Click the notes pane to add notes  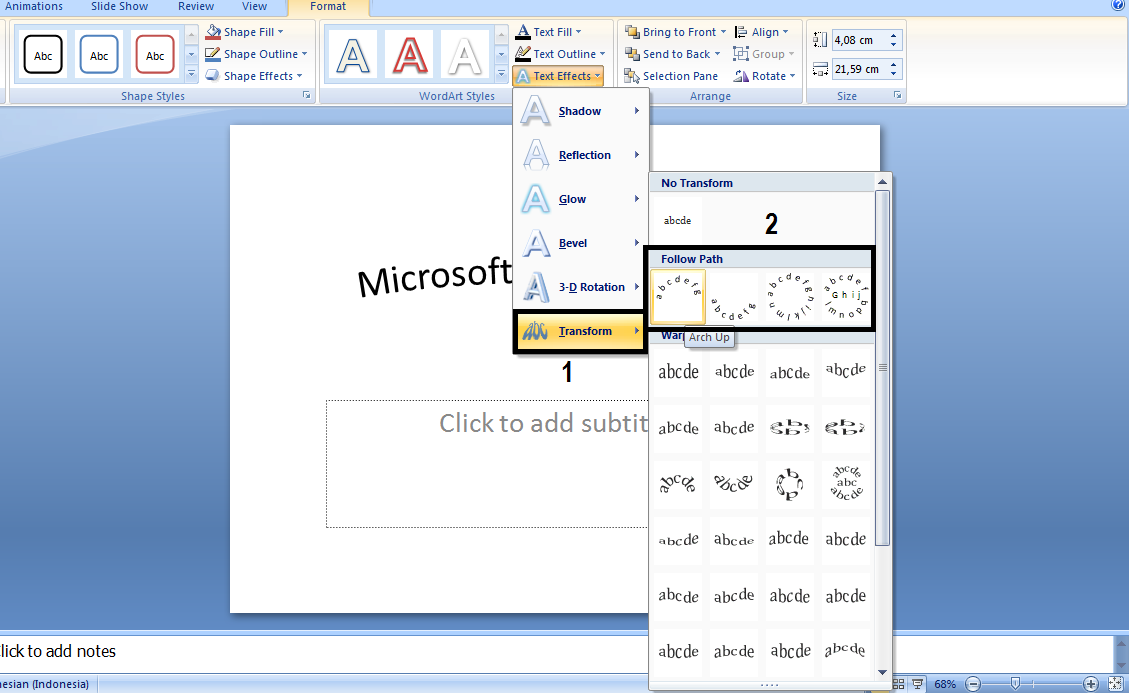pos(557,652)
